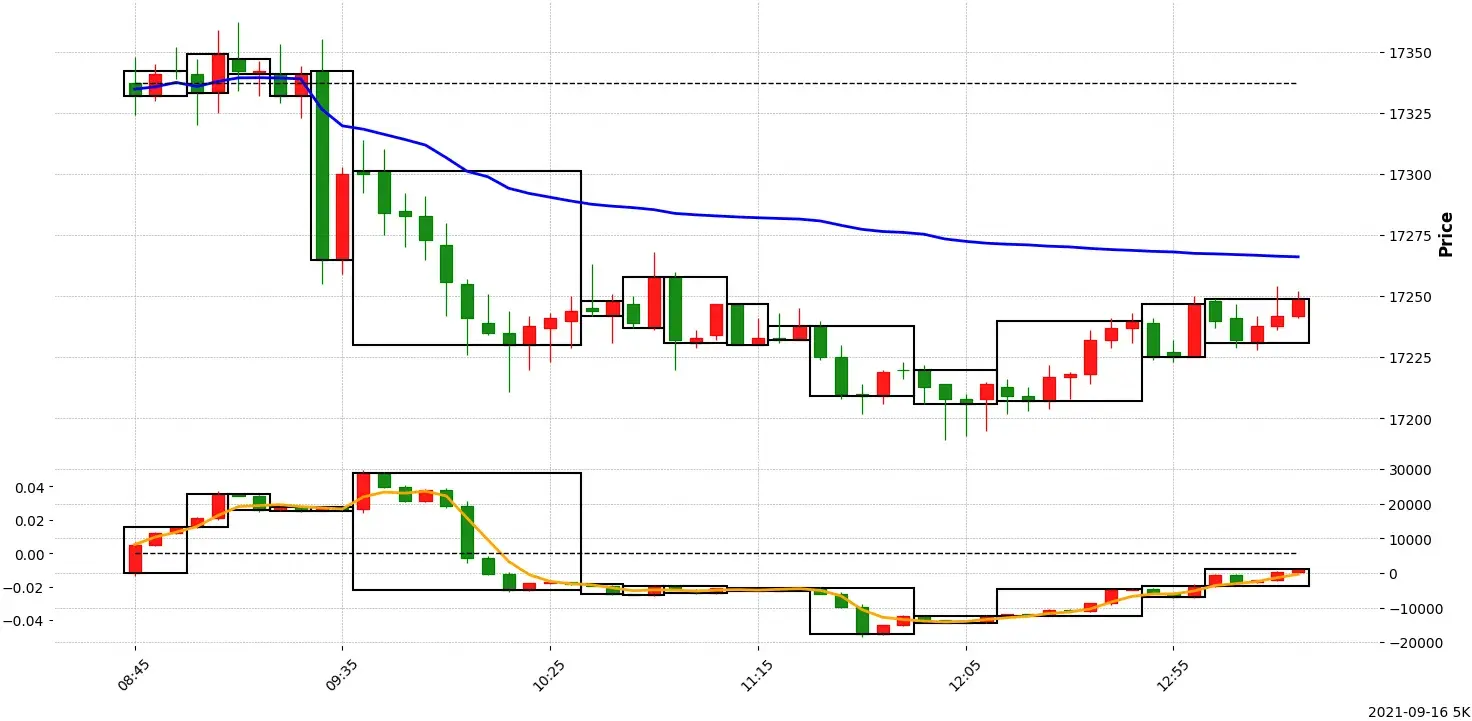Viewport: 1472px width, 721px height.
Task: Click the 11:15 time axis label
Action: point(755,676)
